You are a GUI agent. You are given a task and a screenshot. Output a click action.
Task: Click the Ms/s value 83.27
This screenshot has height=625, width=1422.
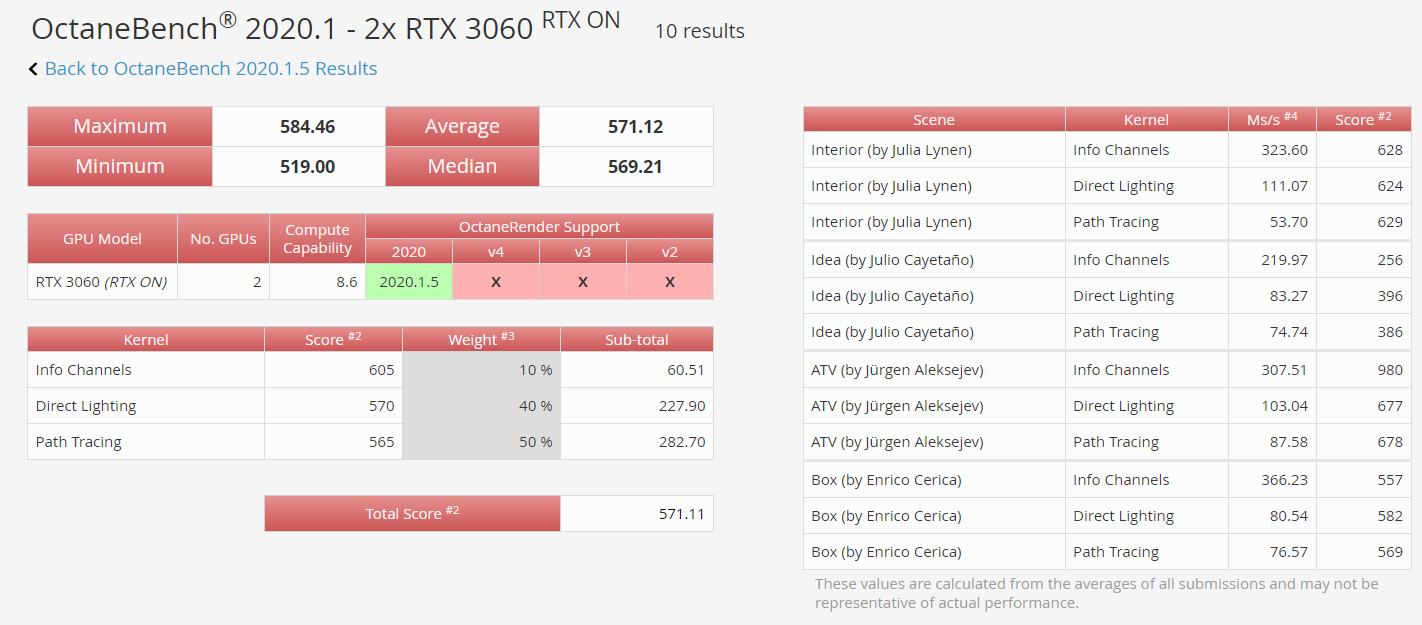tap(1289, 296)
